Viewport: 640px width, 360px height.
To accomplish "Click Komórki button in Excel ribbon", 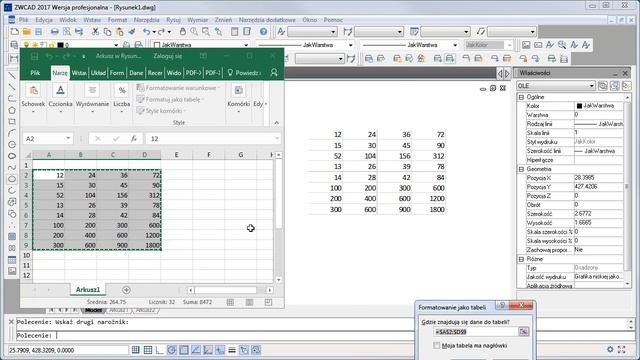I will [238, 99].
